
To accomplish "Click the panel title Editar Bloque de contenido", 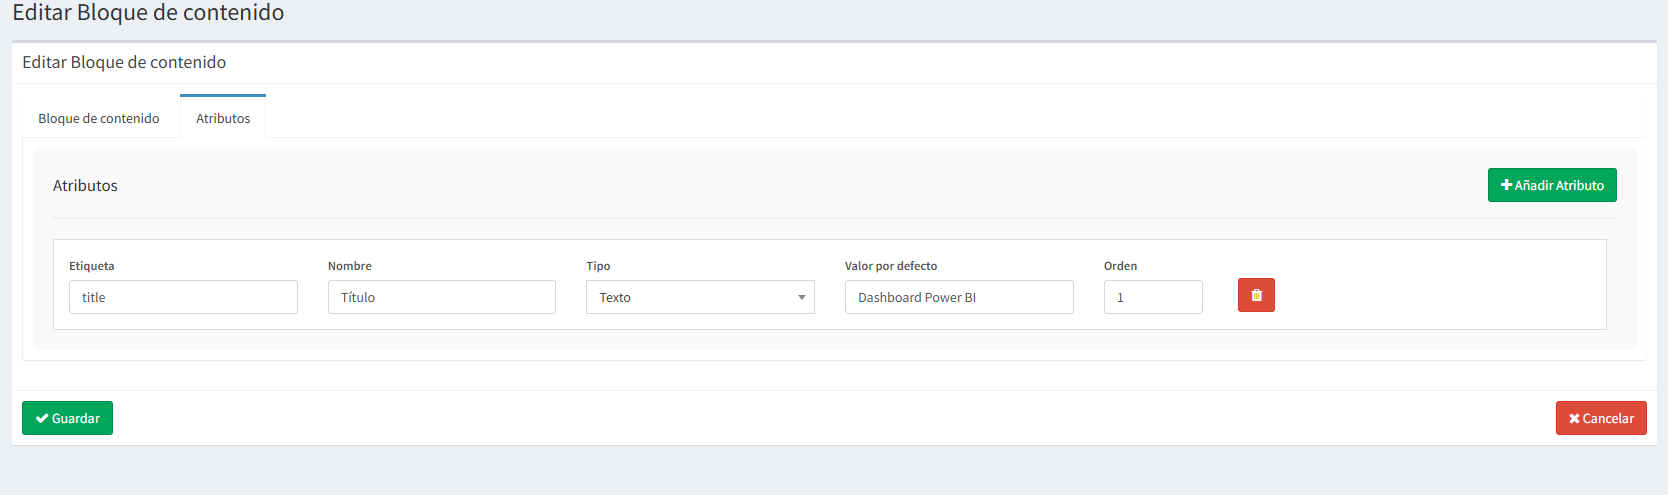I will pyautogui.click(x=124, y=62).
